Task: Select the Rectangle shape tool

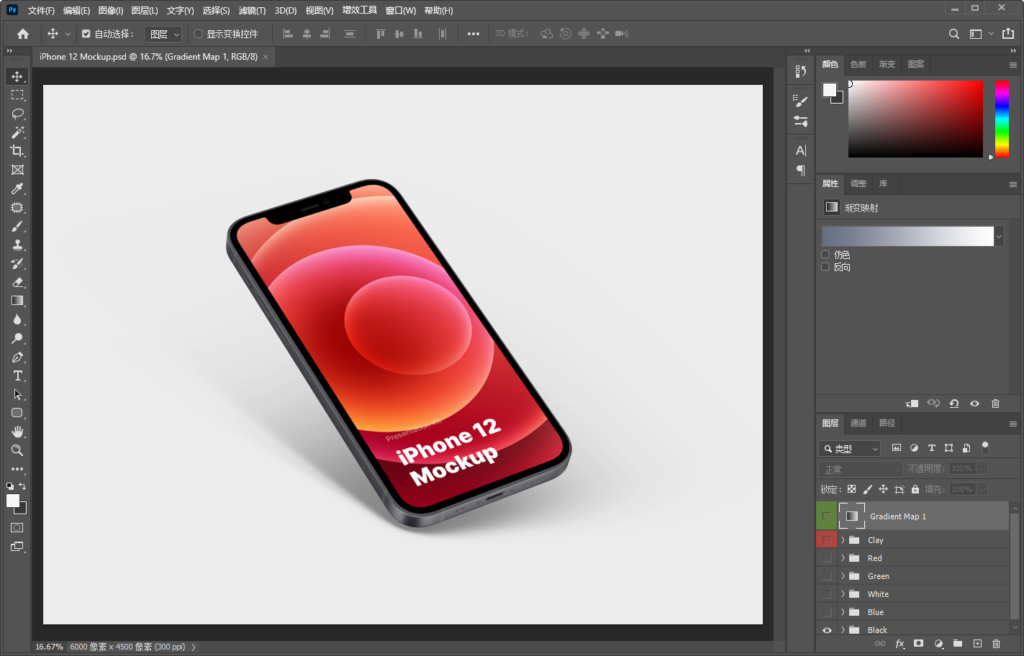Action: click(17, 413)
